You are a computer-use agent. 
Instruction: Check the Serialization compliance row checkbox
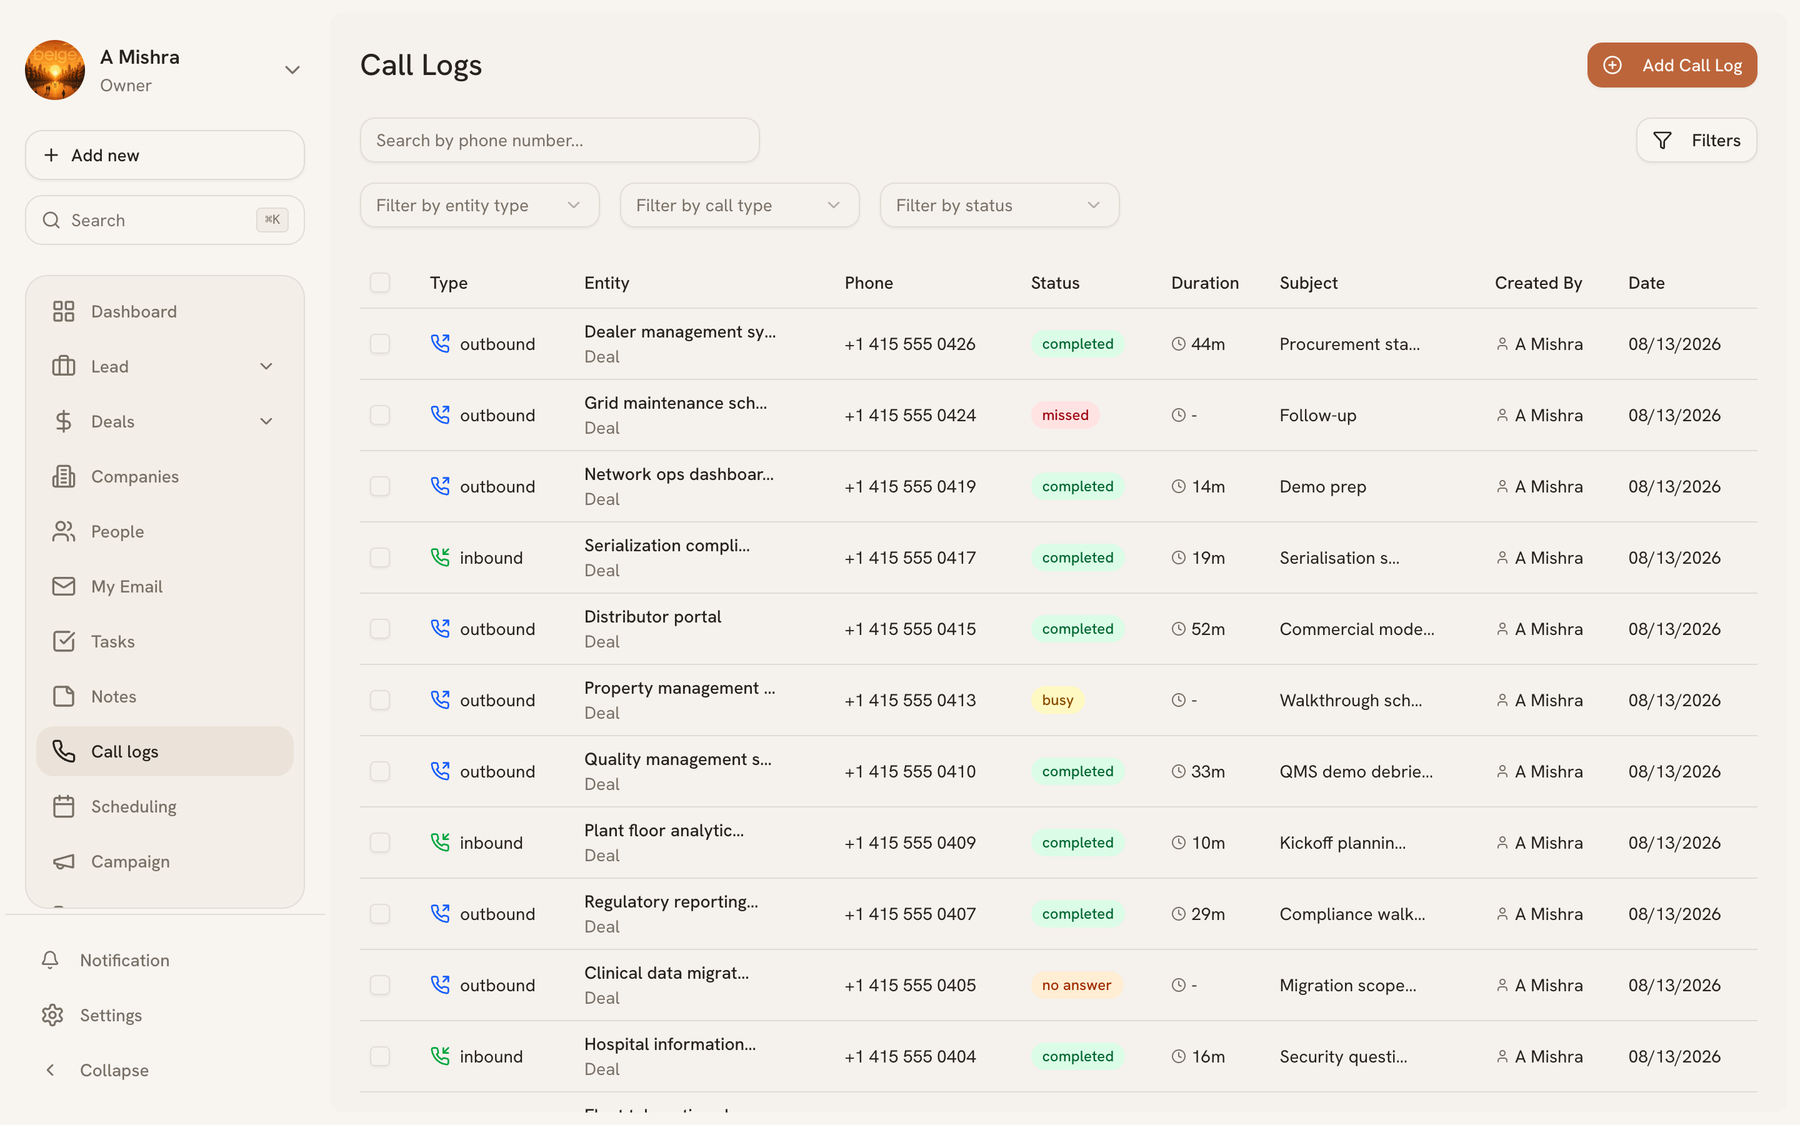(x=380, y=558)
